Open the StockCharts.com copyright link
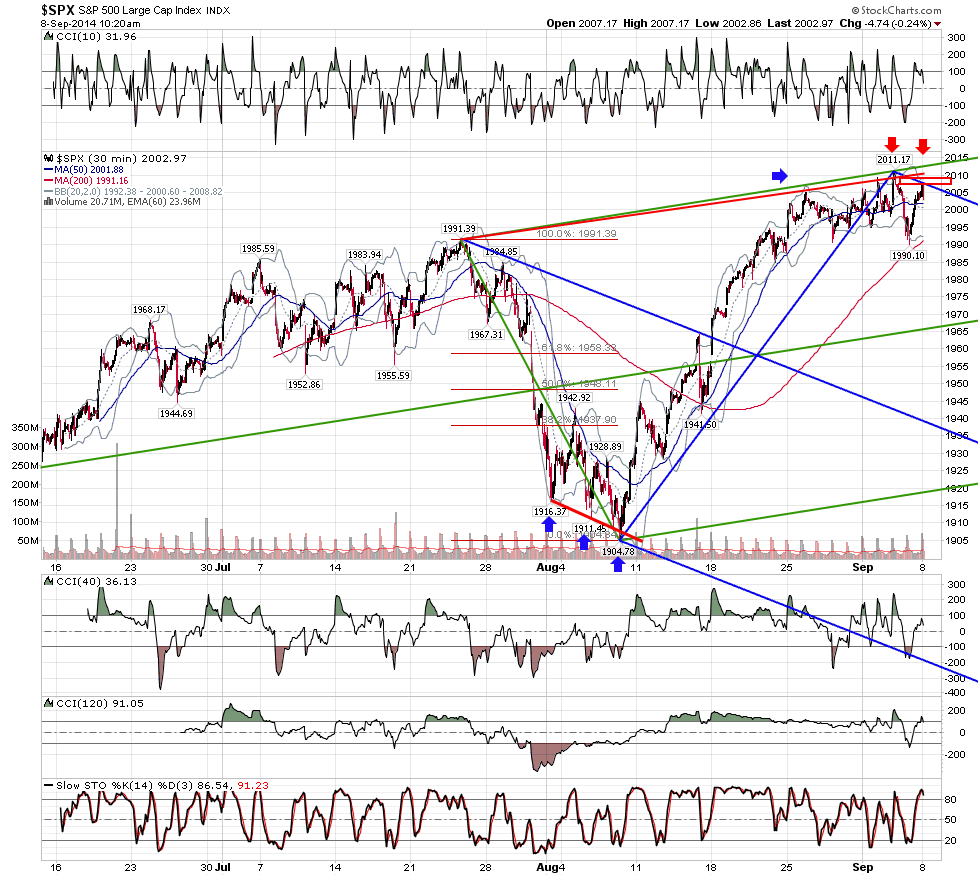 click(x=896, y=10)
